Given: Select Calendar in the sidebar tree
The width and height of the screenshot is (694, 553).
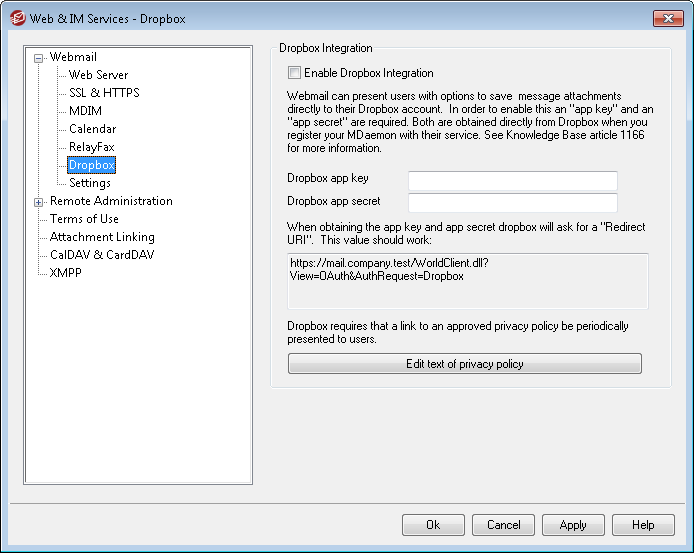Looking at the screenshot, I should [x=92, y=129].
